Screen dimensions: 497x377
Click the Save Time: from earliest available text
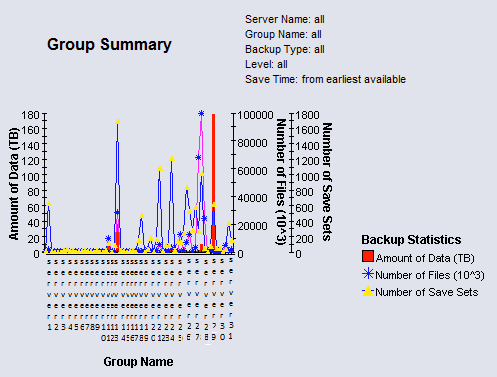pyautogui.click(x=325, y=79)
